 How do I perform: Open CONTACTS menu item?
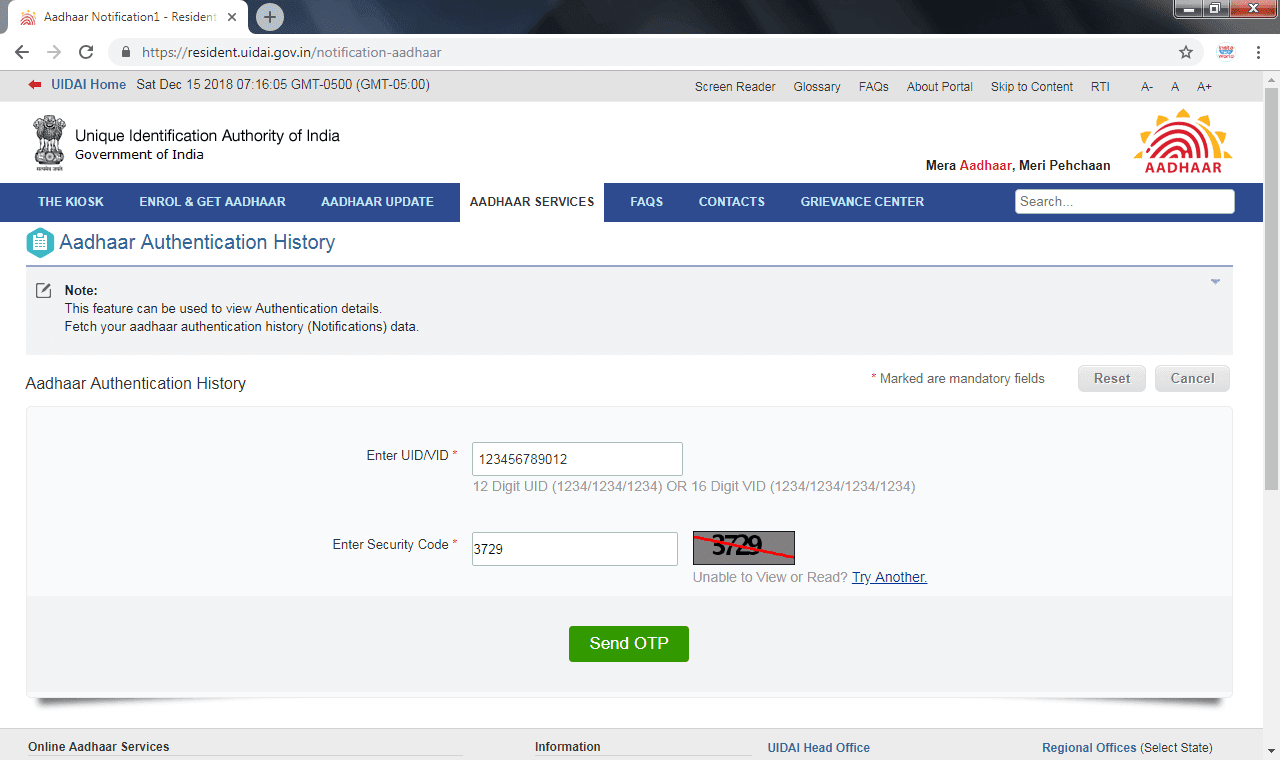732,202
